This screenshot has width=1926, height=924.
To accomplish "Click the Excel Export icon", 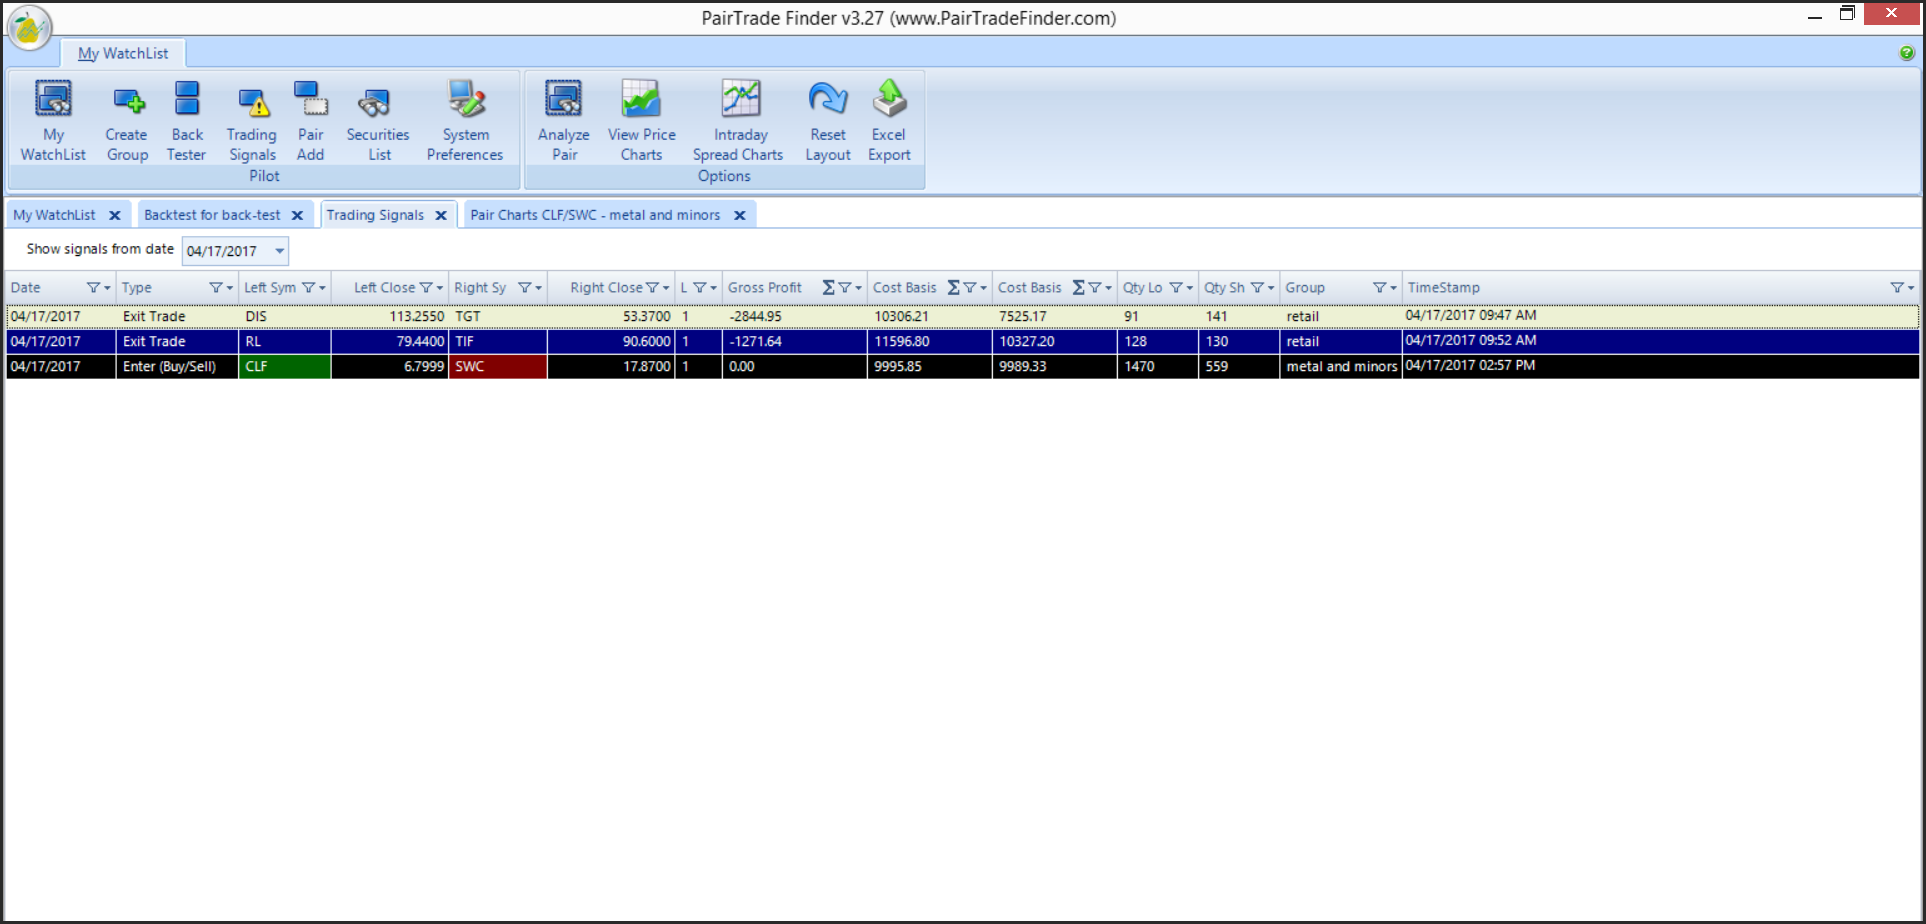I will [889, 120].
